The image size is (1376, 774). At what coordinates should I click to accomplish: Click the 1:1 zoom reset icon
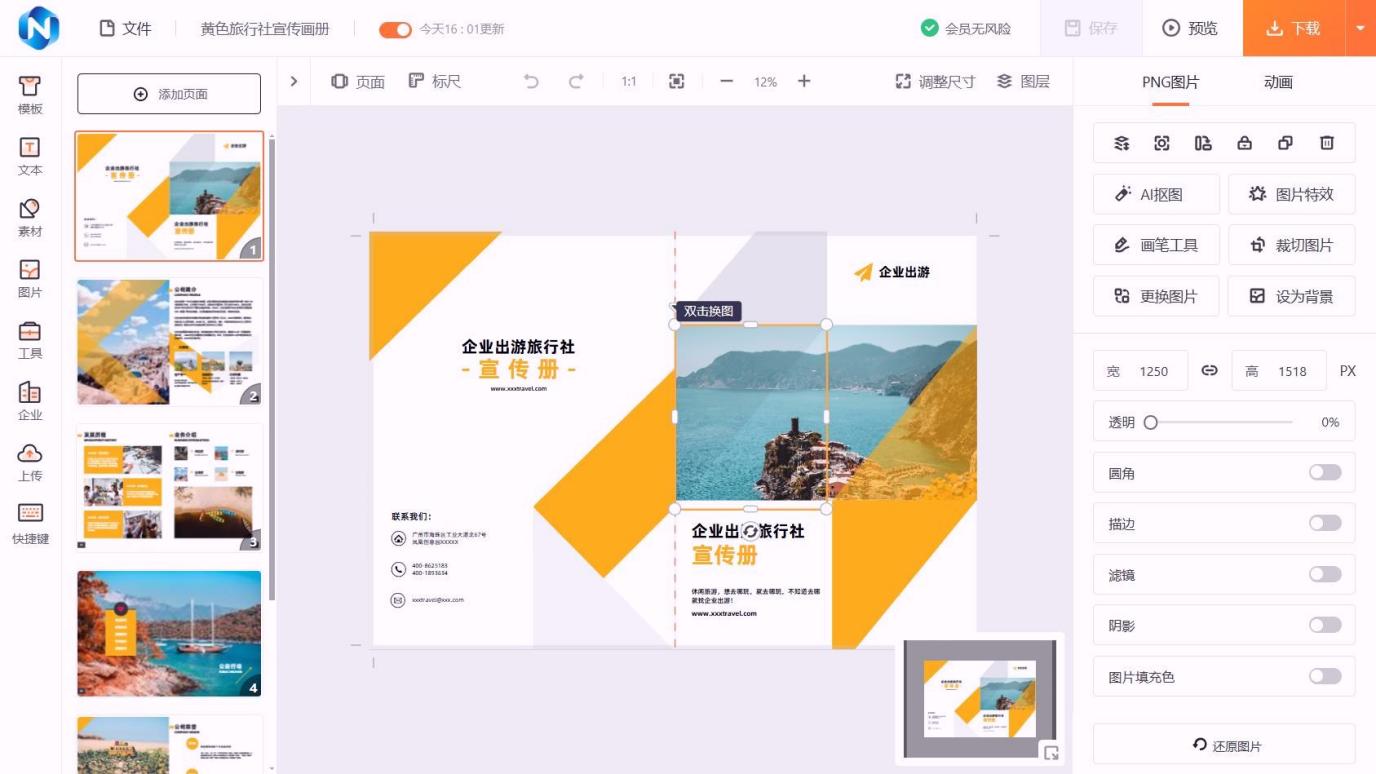[627, 82]
